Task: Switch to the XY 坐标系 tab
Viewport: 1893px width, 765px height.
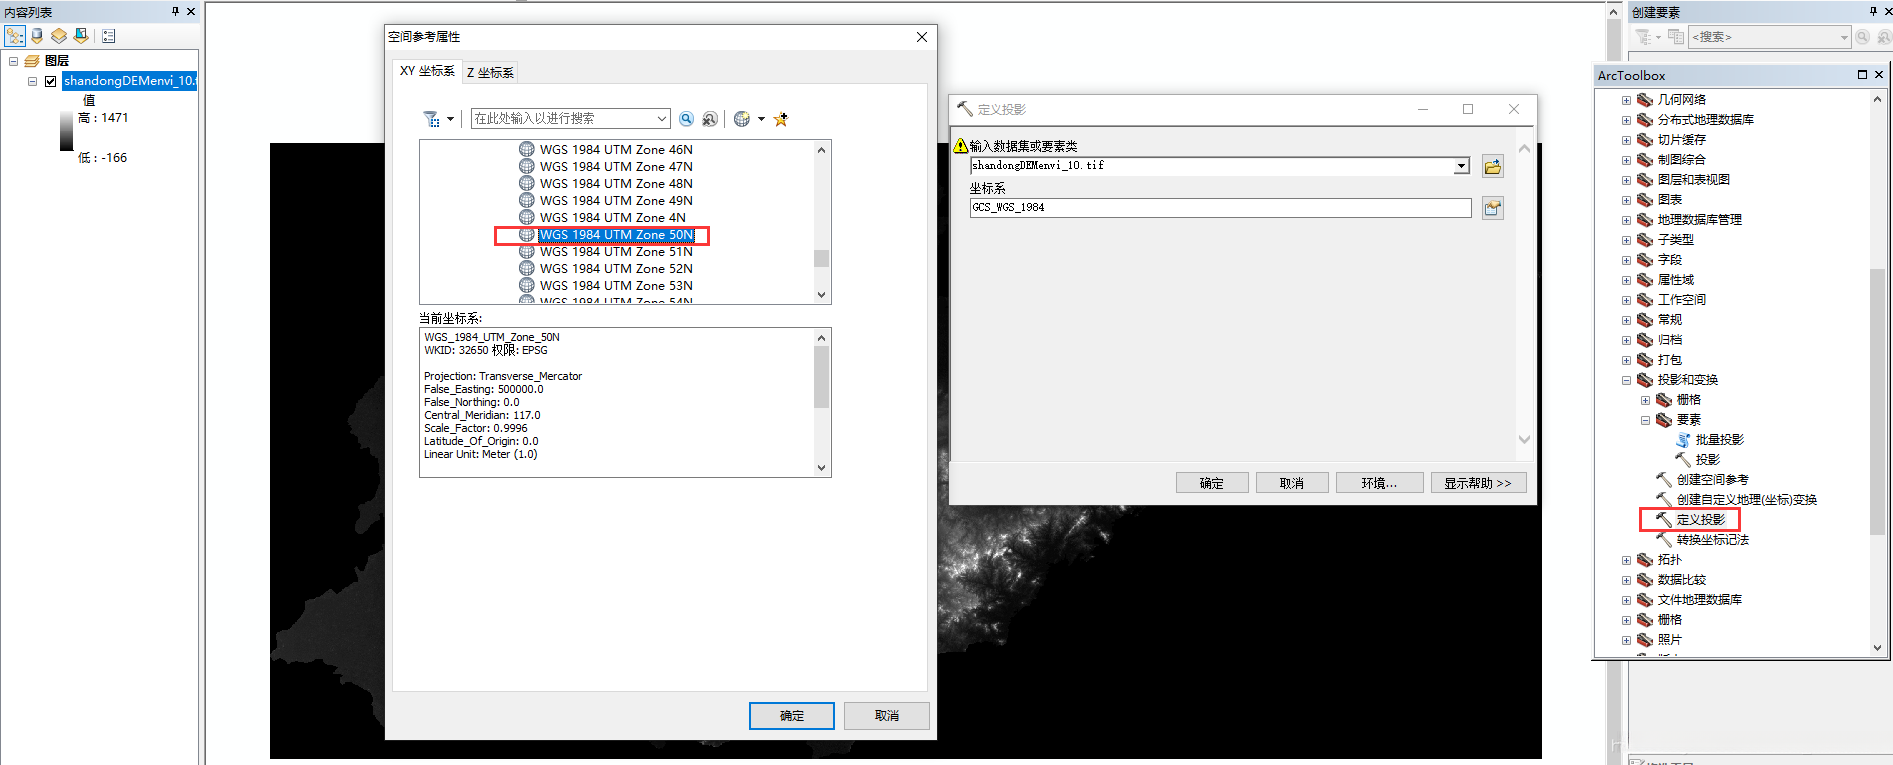Action: click(x=427, y=71)
